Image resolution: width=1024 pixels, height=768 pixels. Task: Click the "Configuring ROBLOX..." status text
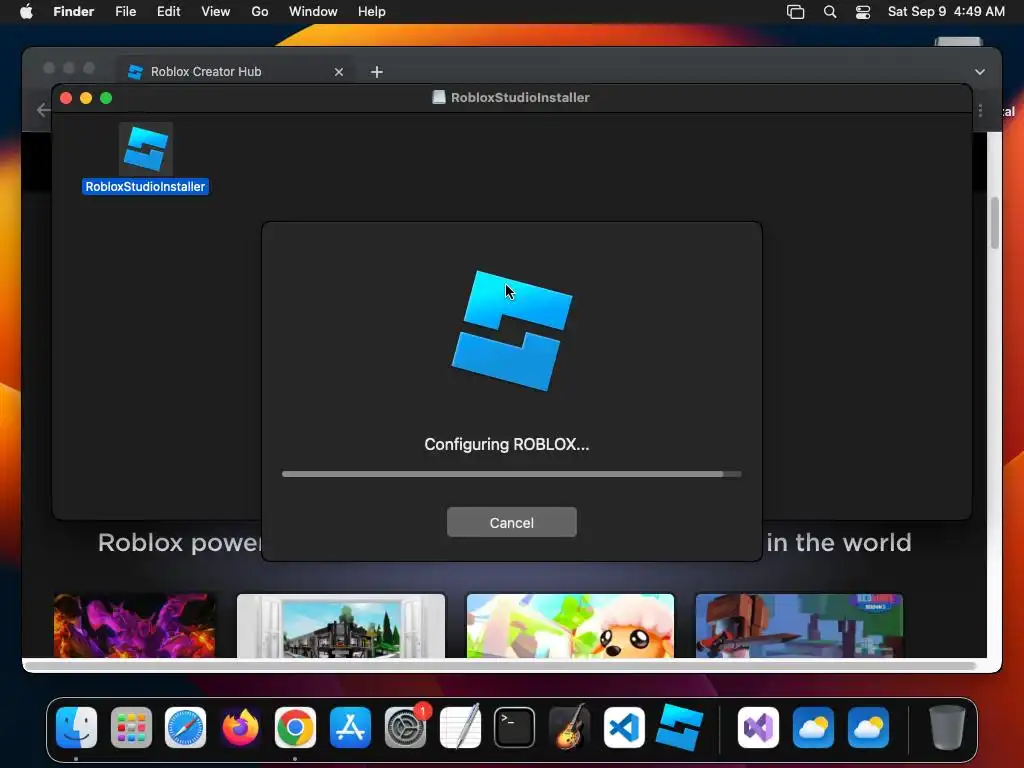507,445
